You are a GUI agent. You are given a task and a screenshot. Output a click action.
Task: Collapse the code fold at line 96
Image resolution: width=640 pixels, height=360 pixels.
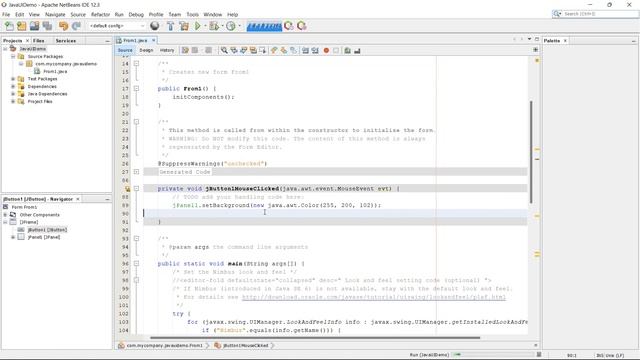point(136,264)
